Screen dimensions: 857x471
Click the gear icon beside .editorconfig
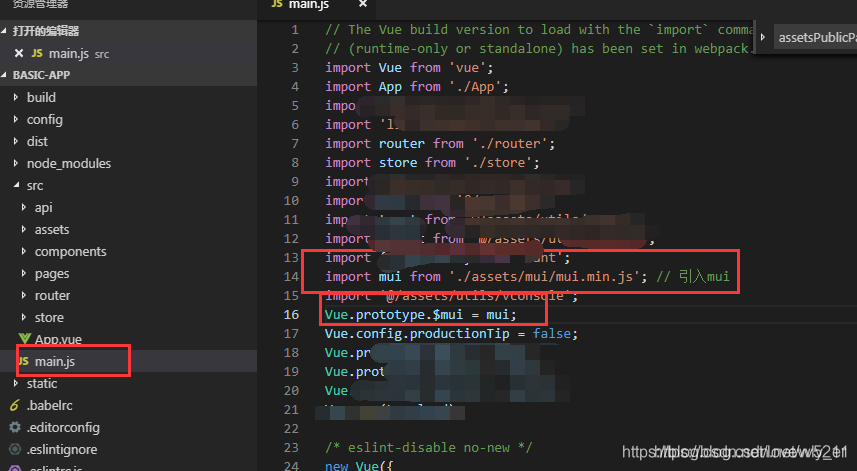click(15, 427)
